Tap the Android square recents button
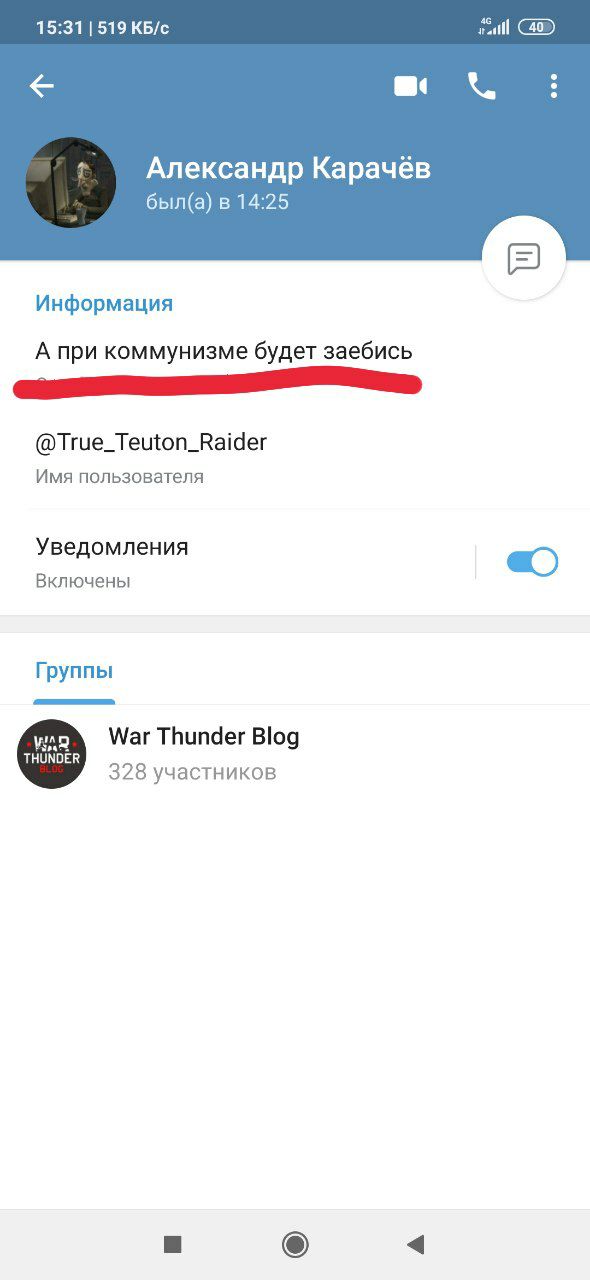This screenshot has height=1280, width=590. (172, 1244)
